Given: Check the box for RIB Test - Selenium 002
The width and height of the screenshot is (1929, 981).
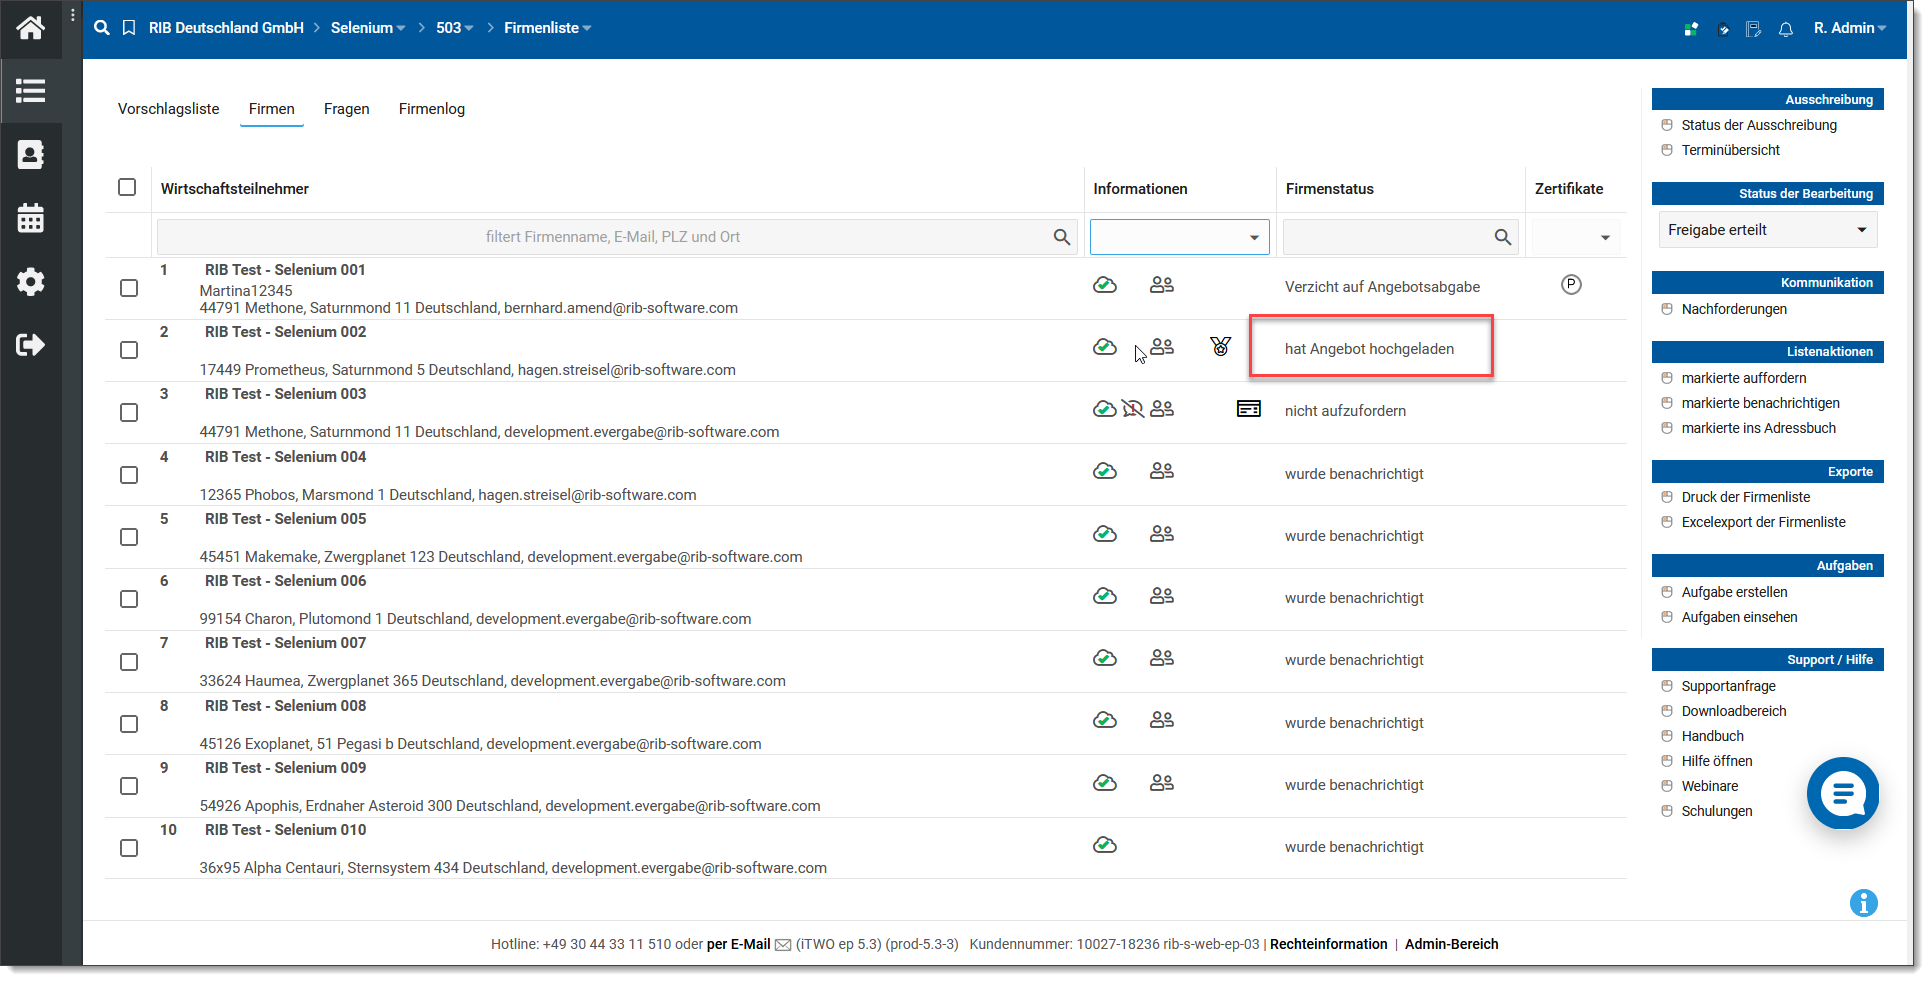Looking at the screenshot, I should (x=129, y=350).
